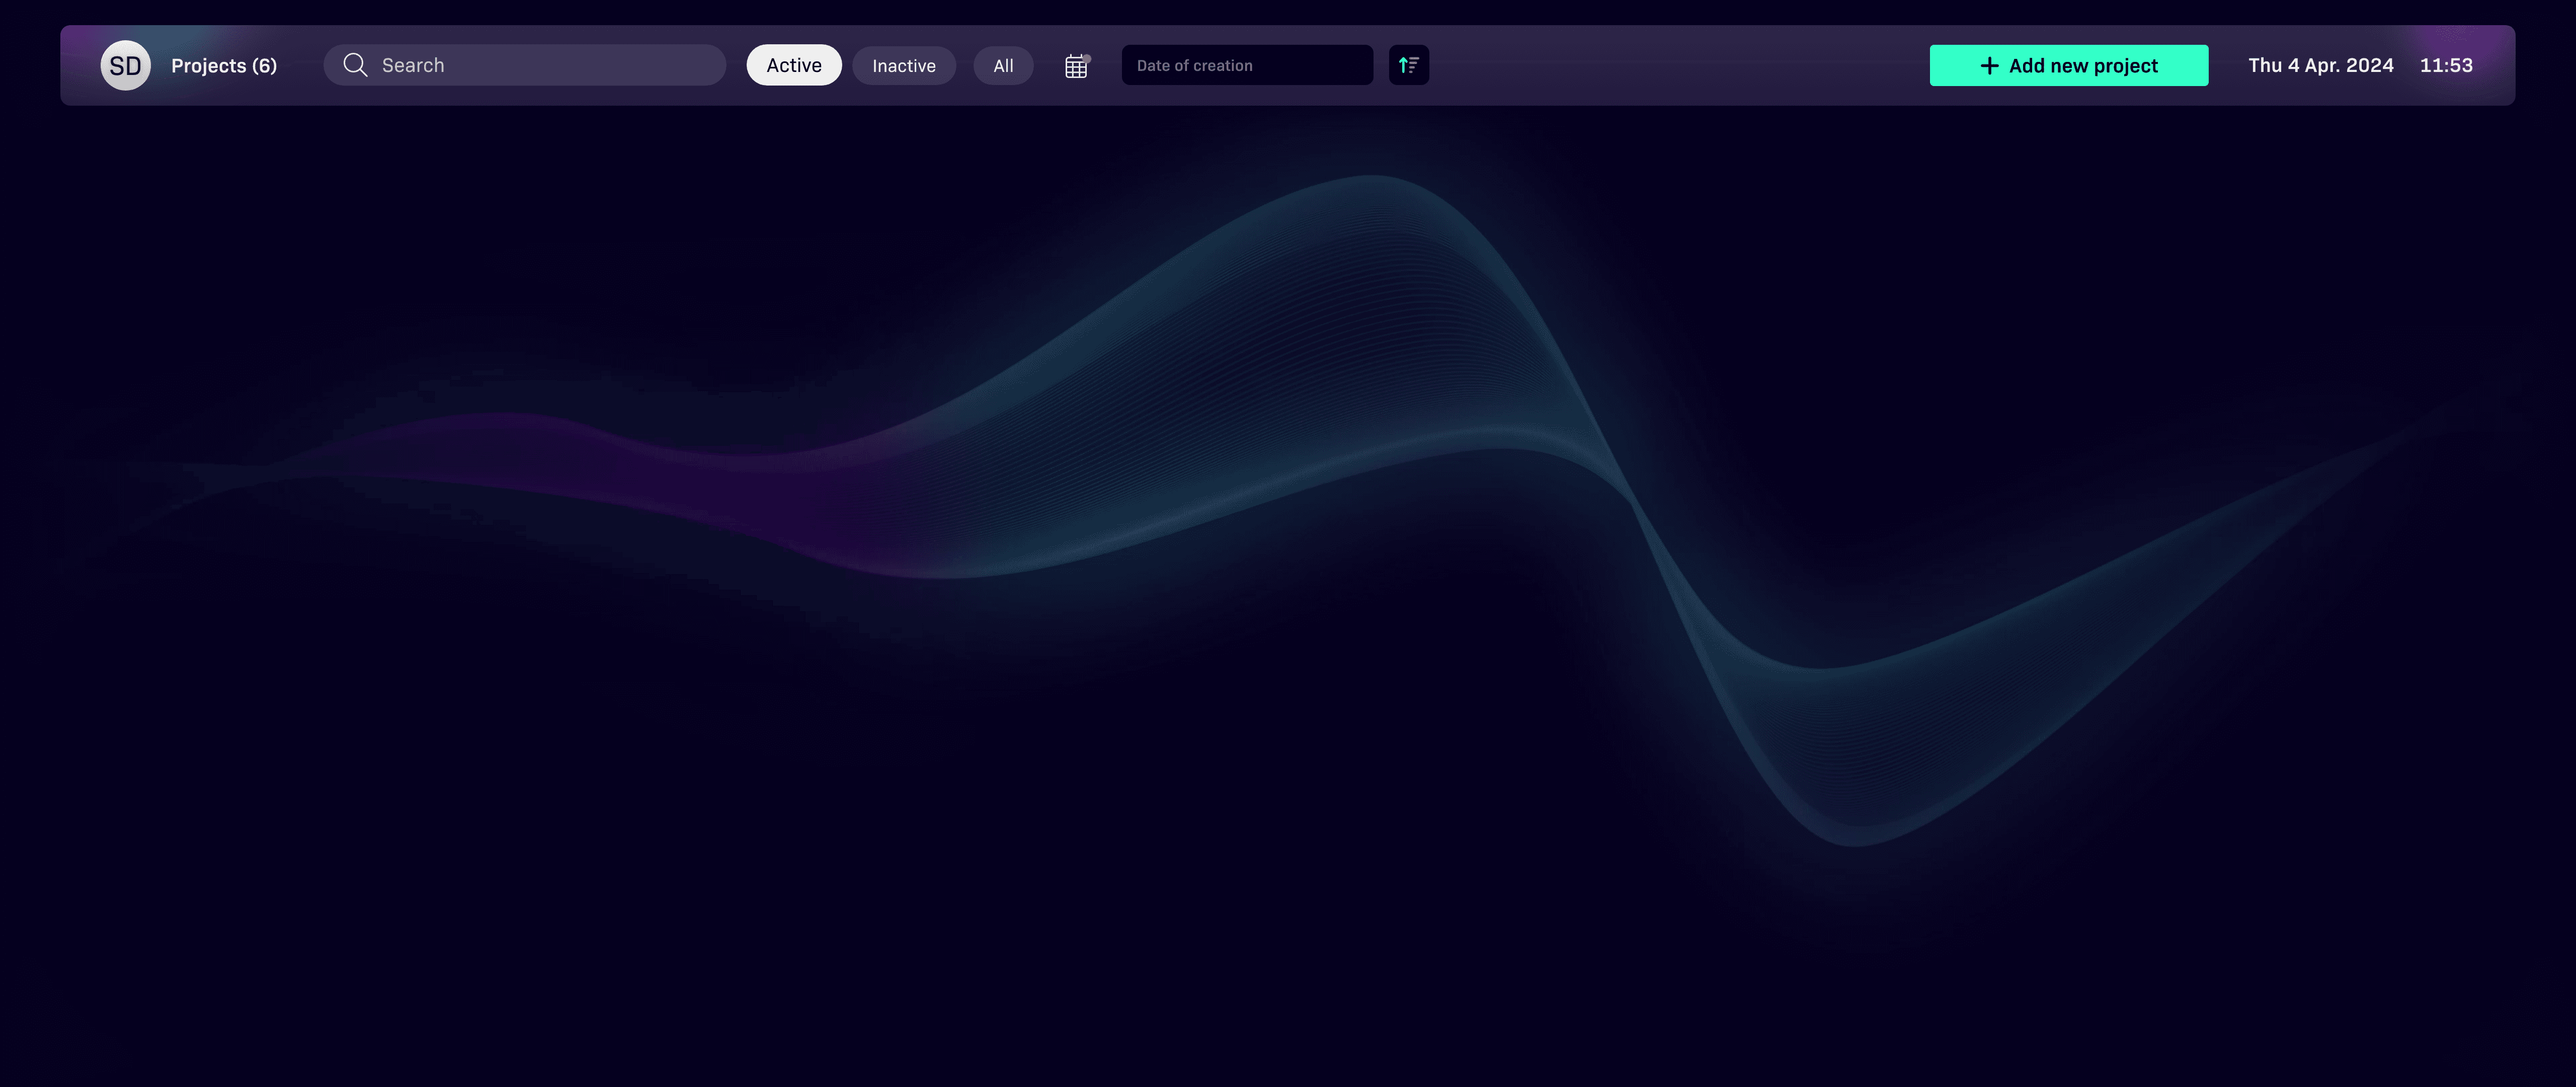This screenshot has width=2576, height=1087.
Task: Click the Search placeholder text
Action: (x=413, y=65)
